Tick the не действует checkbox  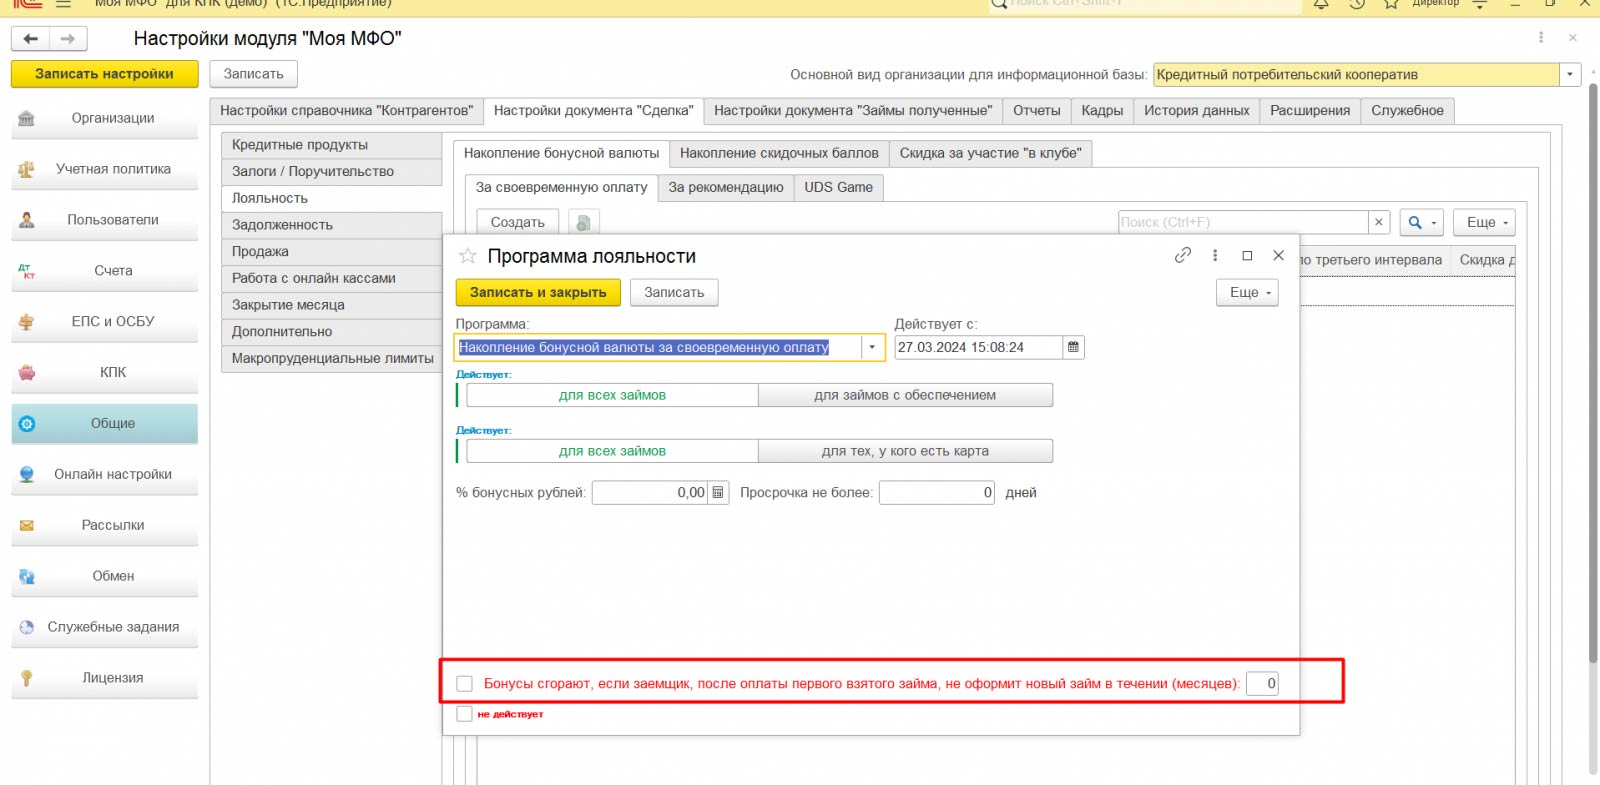pos(464,714)
